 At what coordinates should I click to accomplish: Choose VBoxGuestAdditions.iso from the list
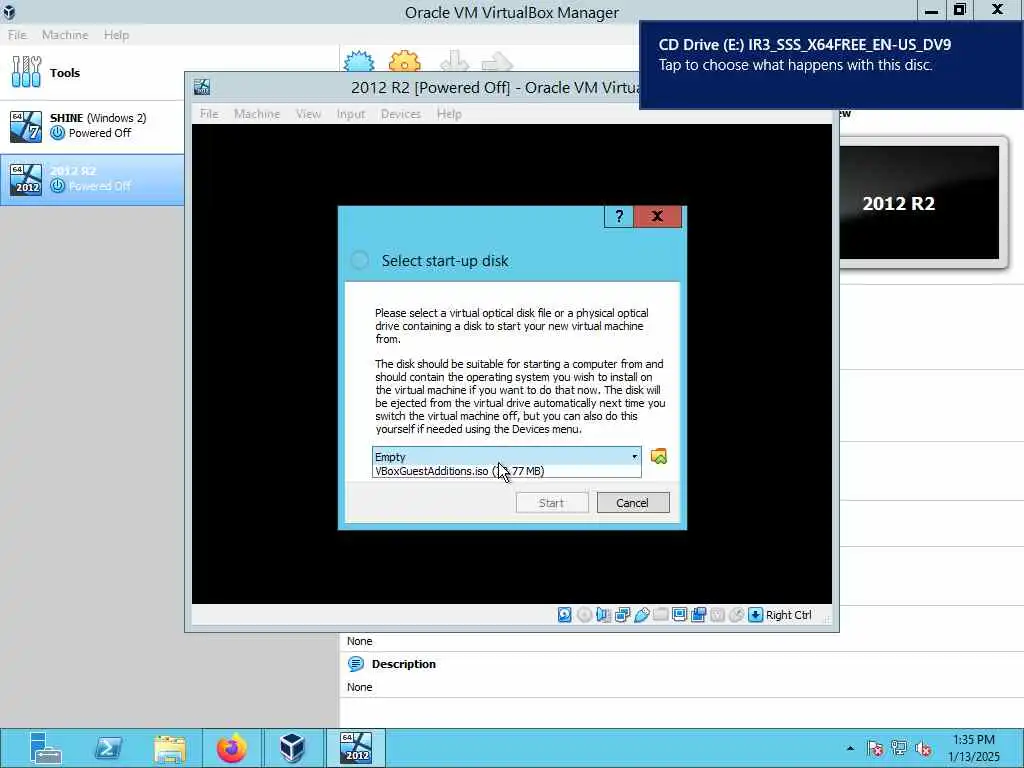click(506, 471)
